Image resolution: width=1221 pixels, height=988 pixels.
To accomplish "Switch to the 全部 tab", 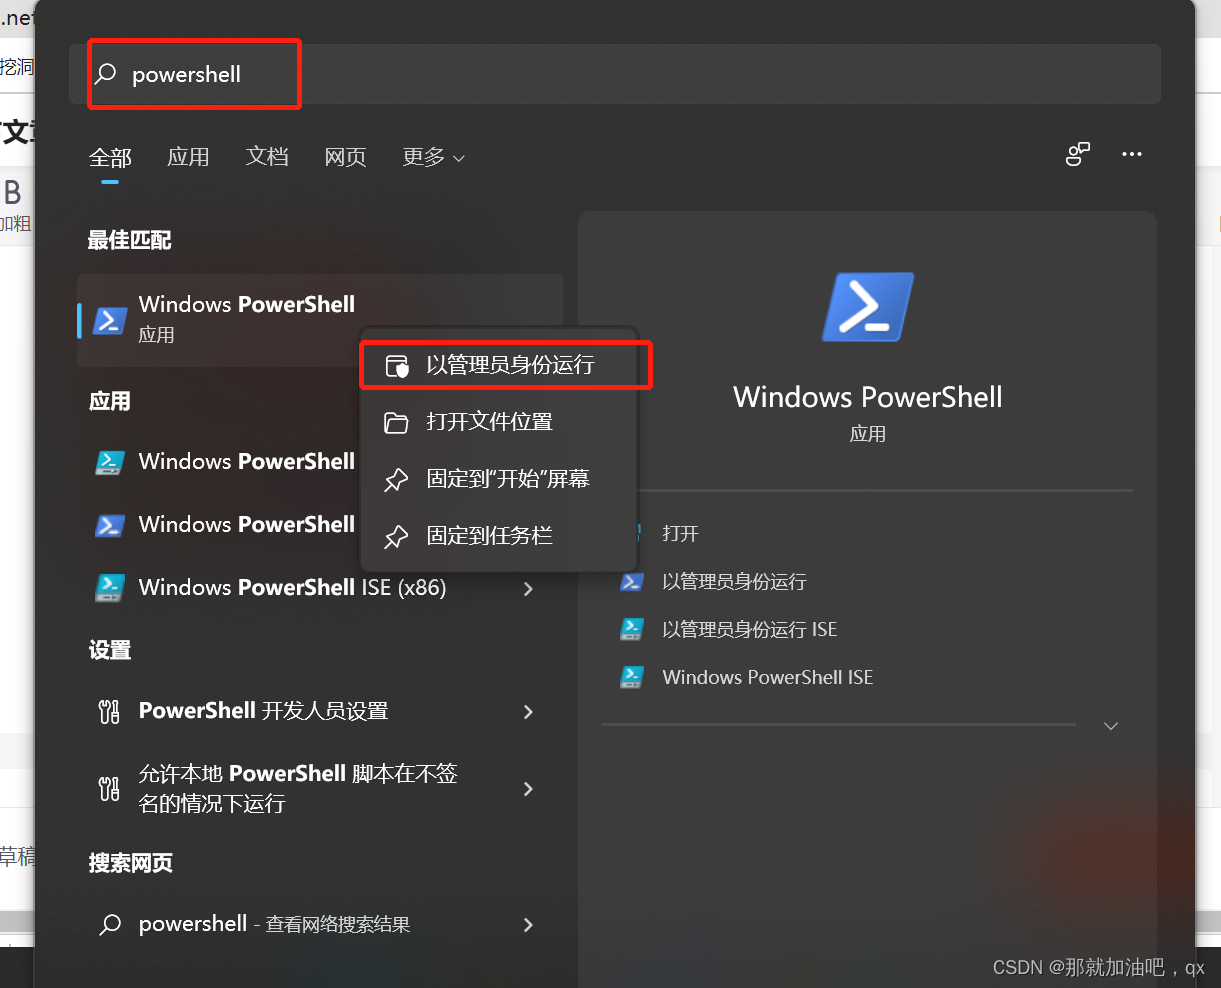I will coord(110,157).
